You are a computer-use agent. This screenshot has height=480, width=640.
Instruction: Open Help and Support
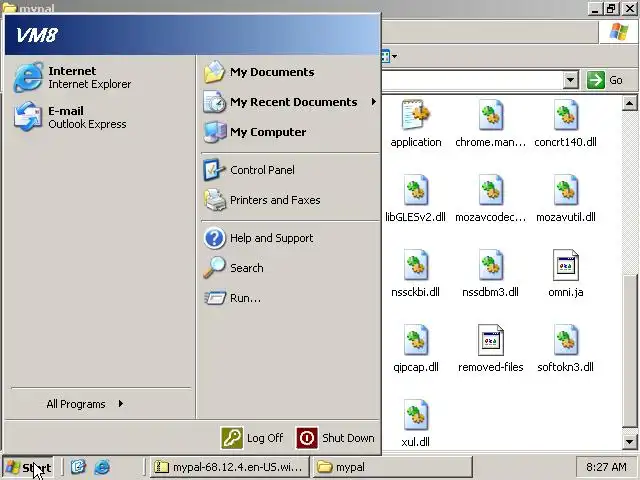290,238
